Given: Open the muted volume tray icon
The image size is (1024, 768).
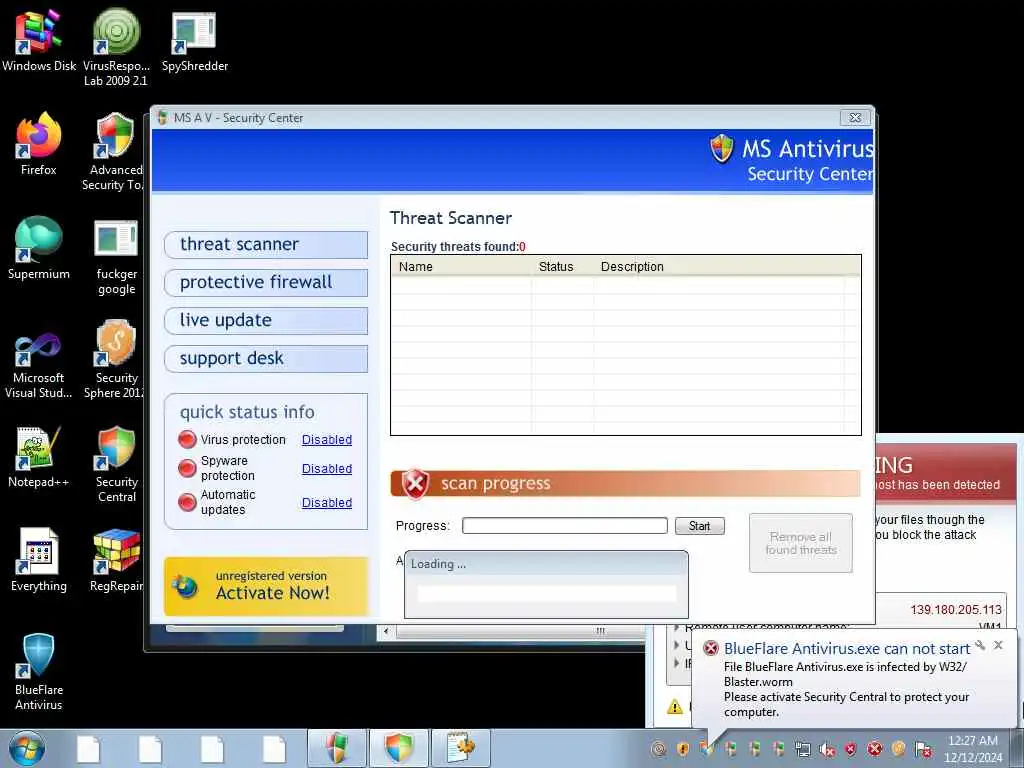Looking at the screenshot, I should pos(827,749).
